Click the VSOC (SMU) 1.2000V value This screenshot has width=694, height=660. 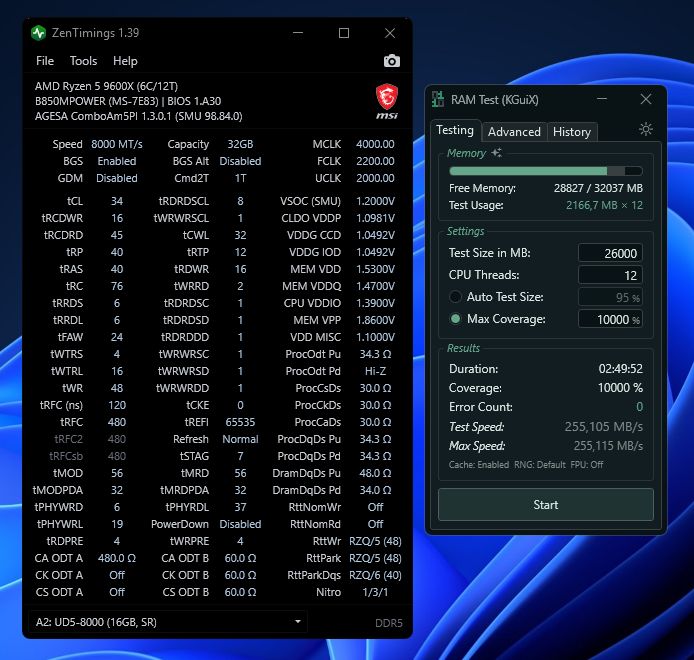375,201
